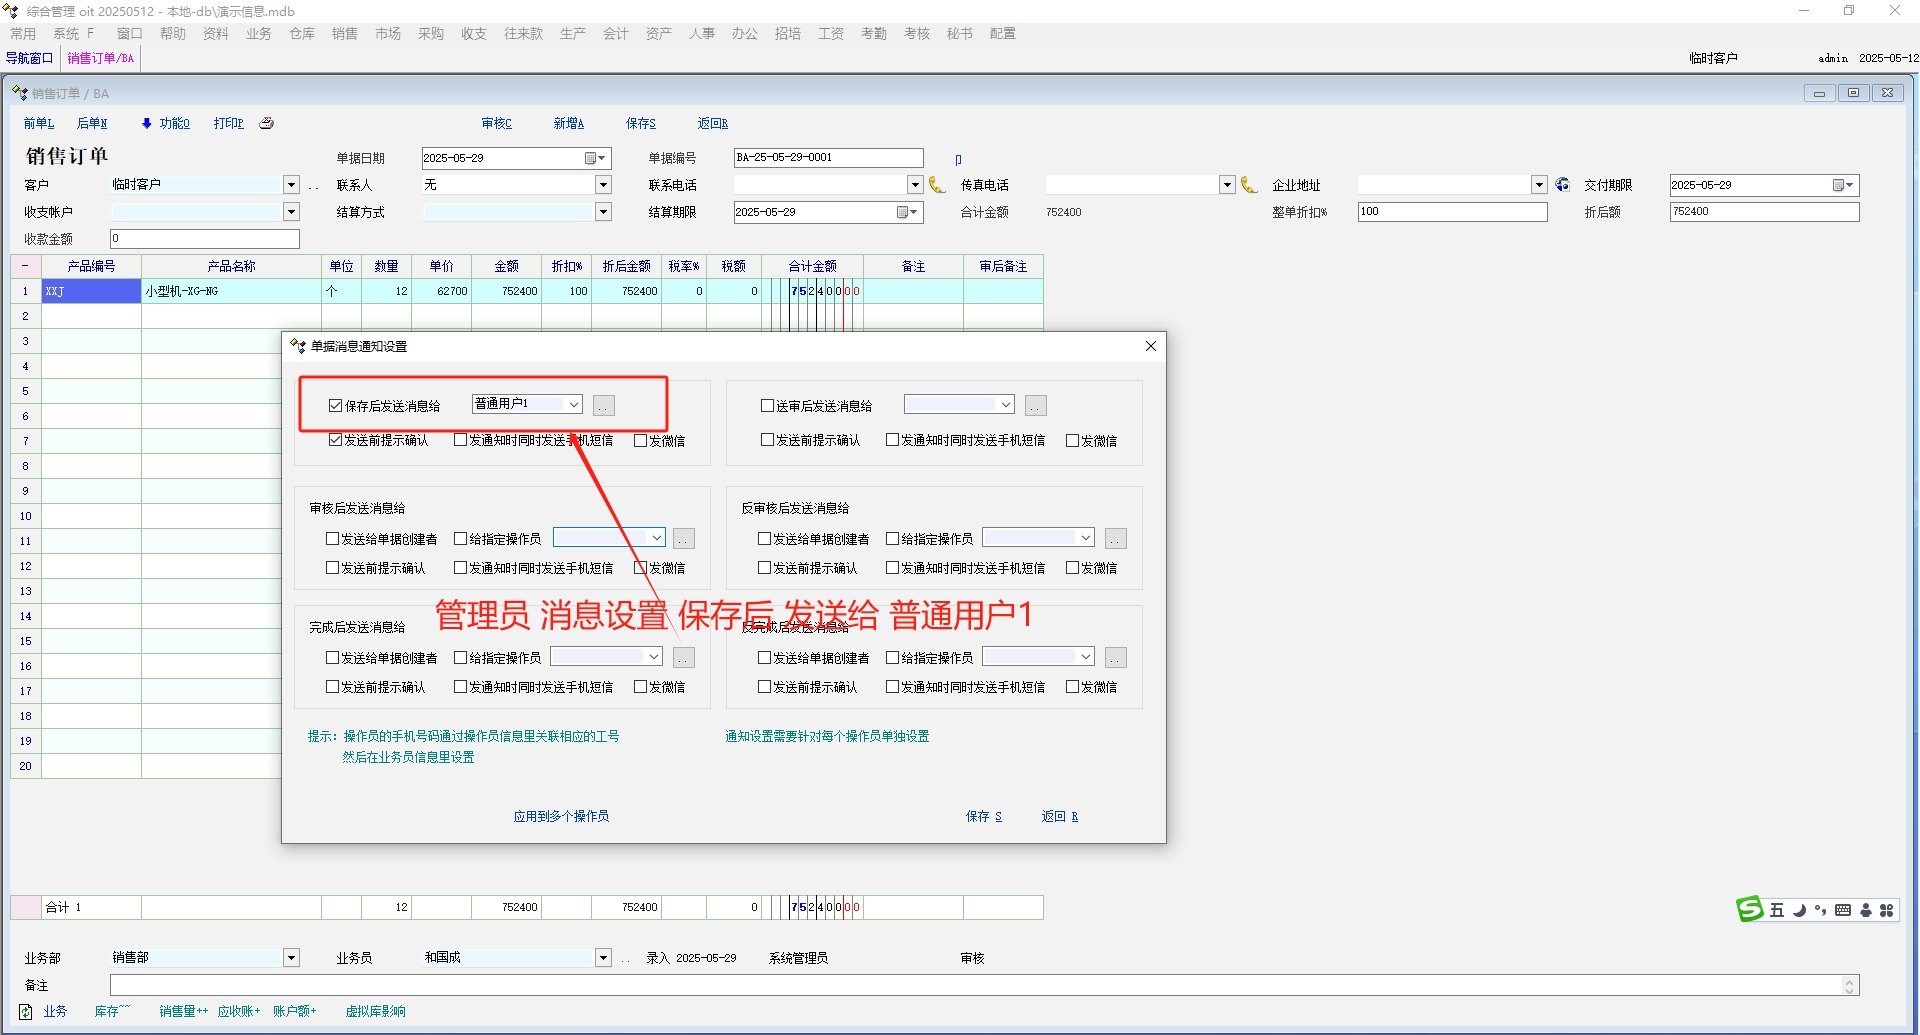Click the moon icon in the IME toolbar
Image resolution: width=1920 pixels, height=1035 pixels.
[1799, 910]
